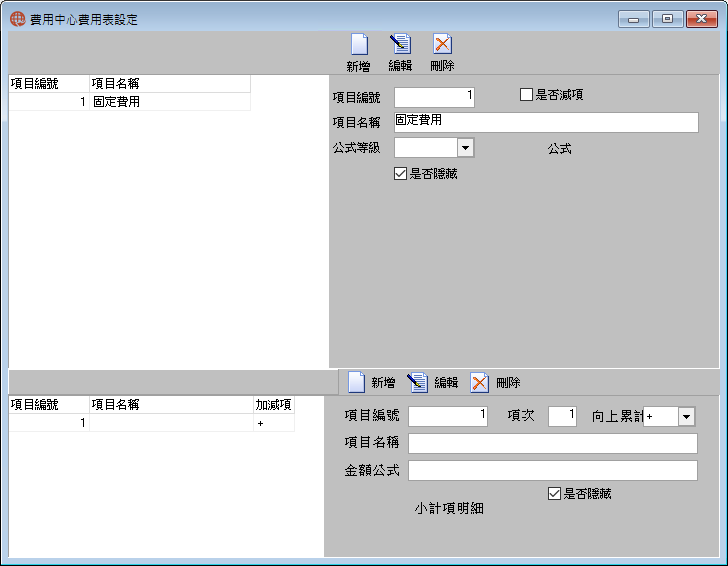Click the lower list 項目編號 column header

(x=49, y=405)
